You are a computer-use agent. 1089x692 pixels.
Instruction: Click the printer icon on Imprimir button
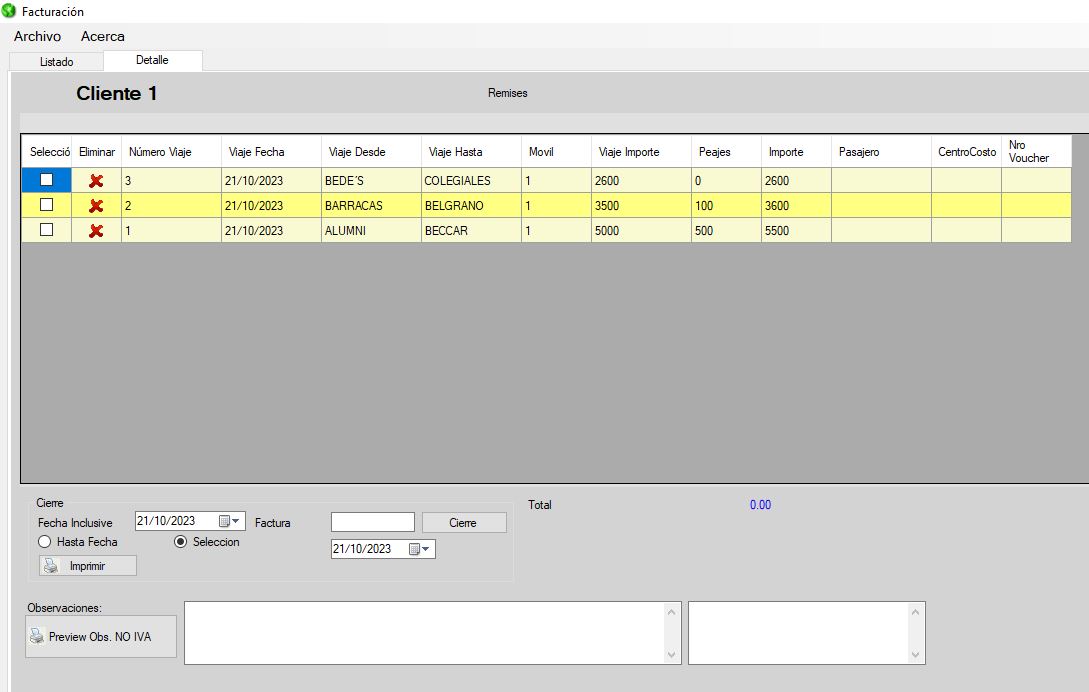click(51, 566)
